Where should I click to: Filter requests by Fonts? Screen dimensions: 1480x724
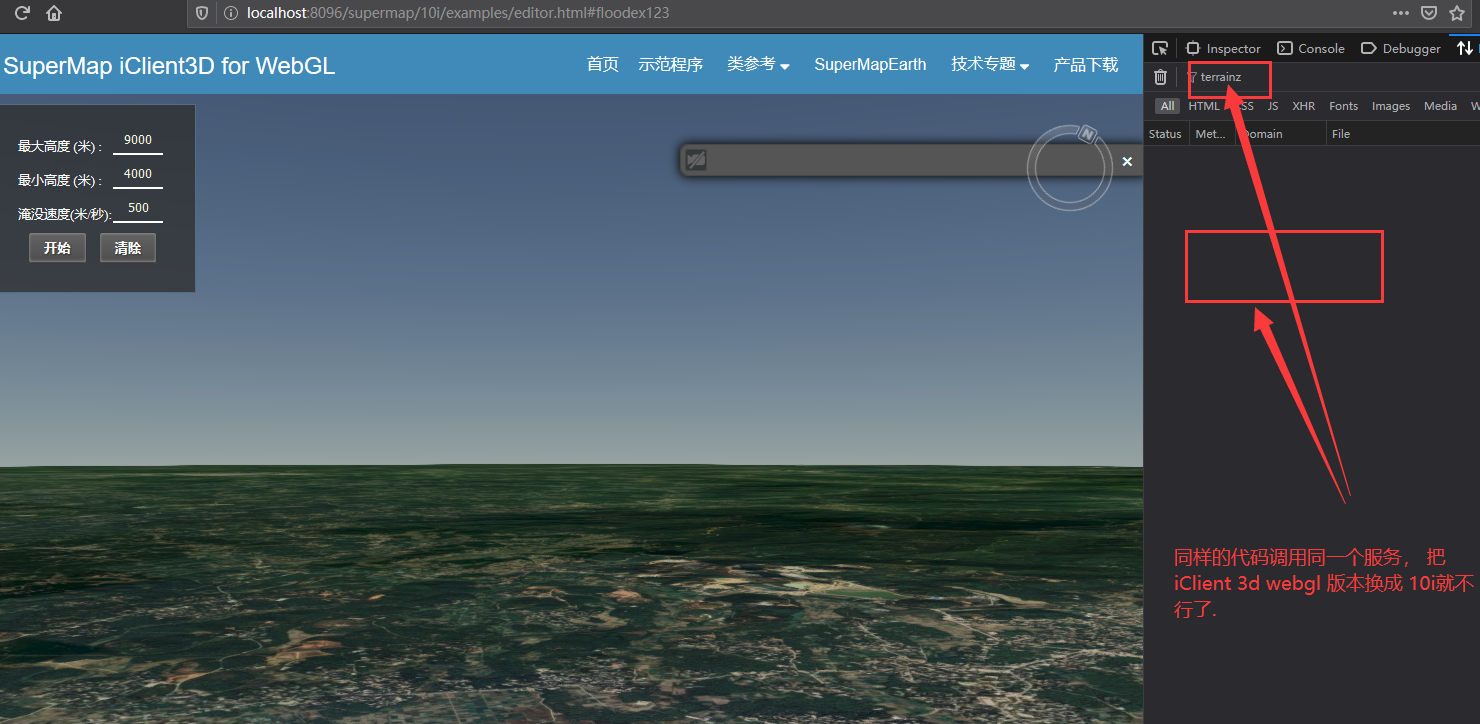(1344, 106)
